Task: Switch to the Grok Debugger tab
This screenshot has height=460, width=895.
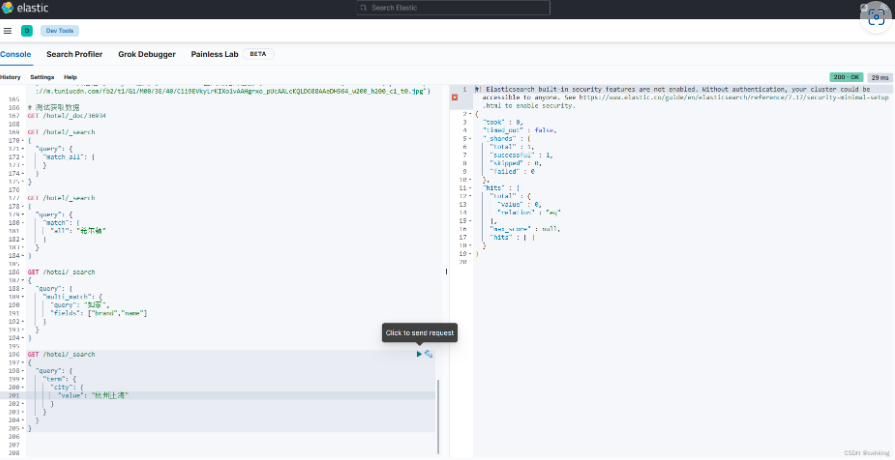Action: (x=146, y=54)
